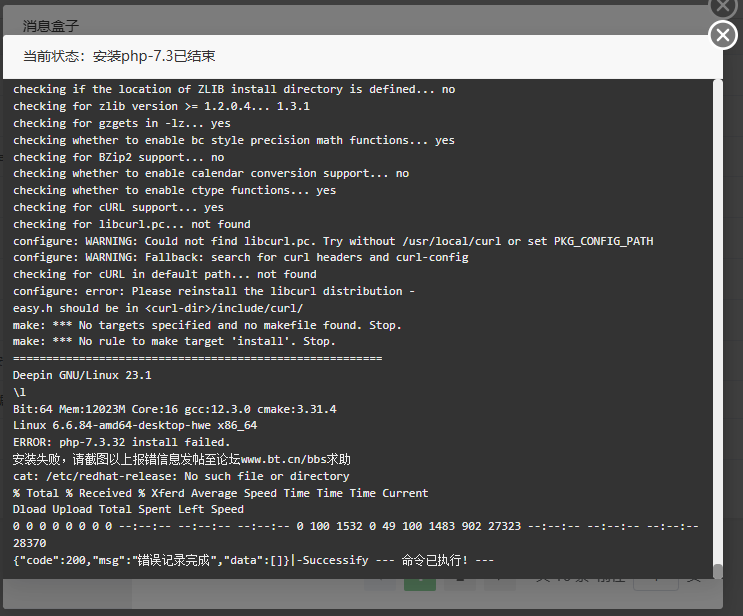Screen dimensions: 743x616
Task: Select the Linux 6.6.84-amd64 kernel line
Action: click(135, 426)
